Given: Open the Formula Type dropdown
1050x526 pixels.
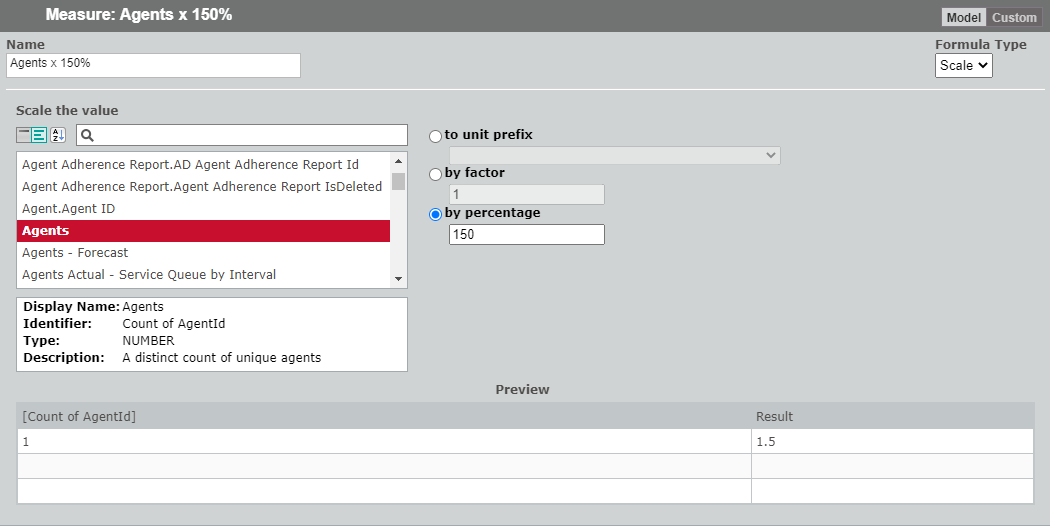Looking at the screenshot, I should point(963,65).
